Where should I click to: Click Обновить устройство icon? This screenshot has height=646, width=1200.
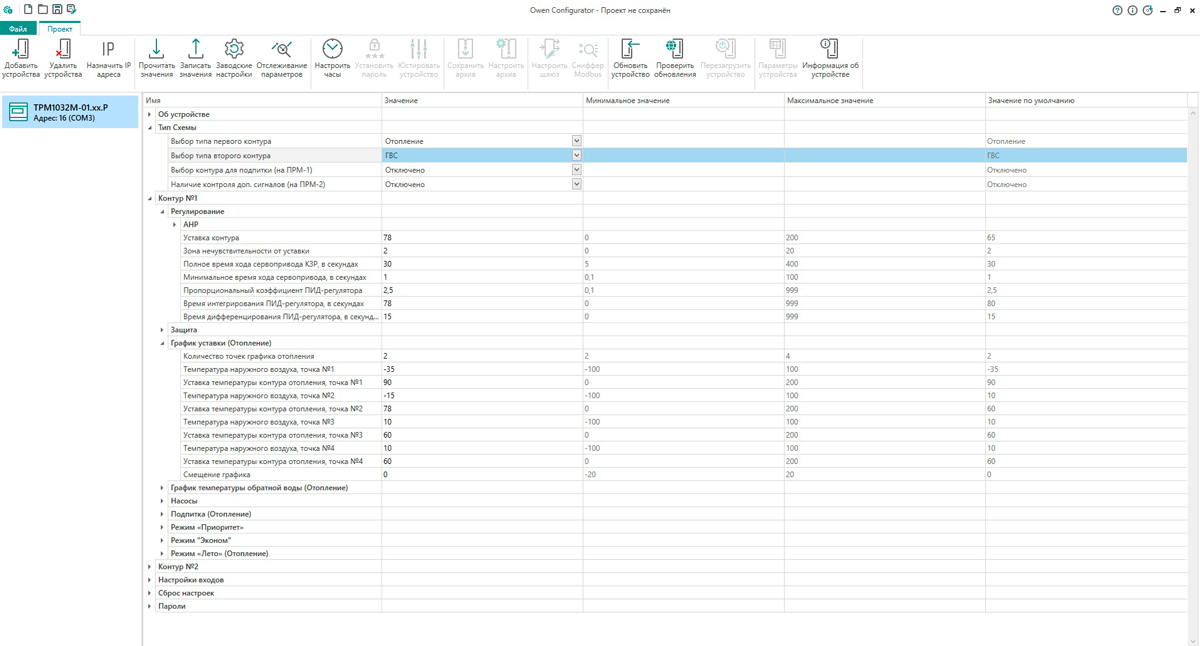[x=630, y=50]
